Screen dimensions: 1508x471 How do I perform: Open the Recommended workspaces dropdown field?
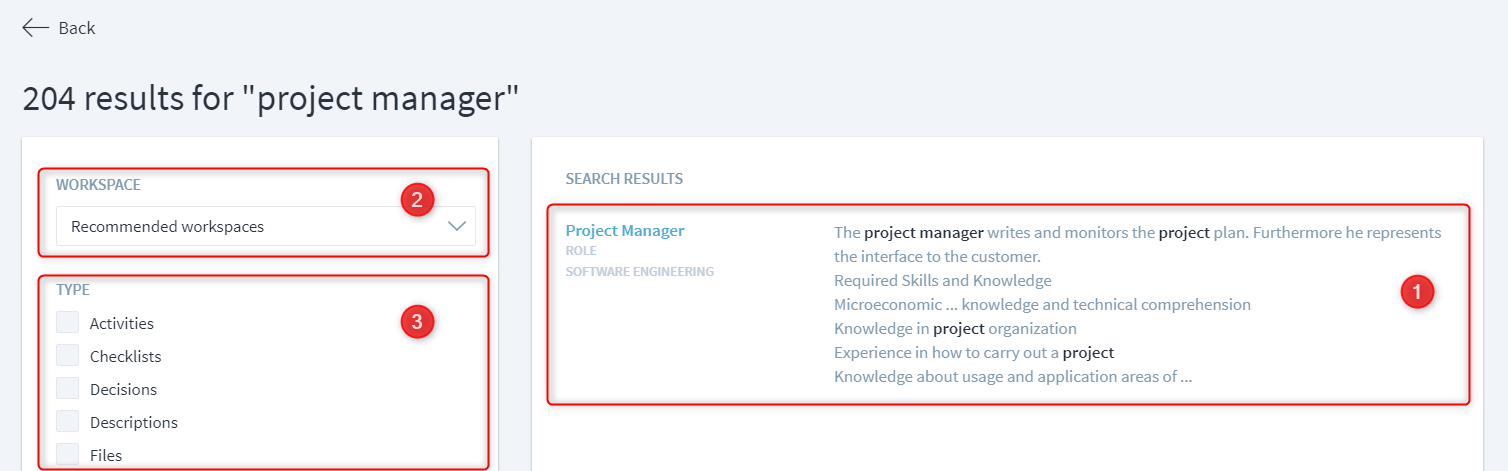(x=250, y=227)
